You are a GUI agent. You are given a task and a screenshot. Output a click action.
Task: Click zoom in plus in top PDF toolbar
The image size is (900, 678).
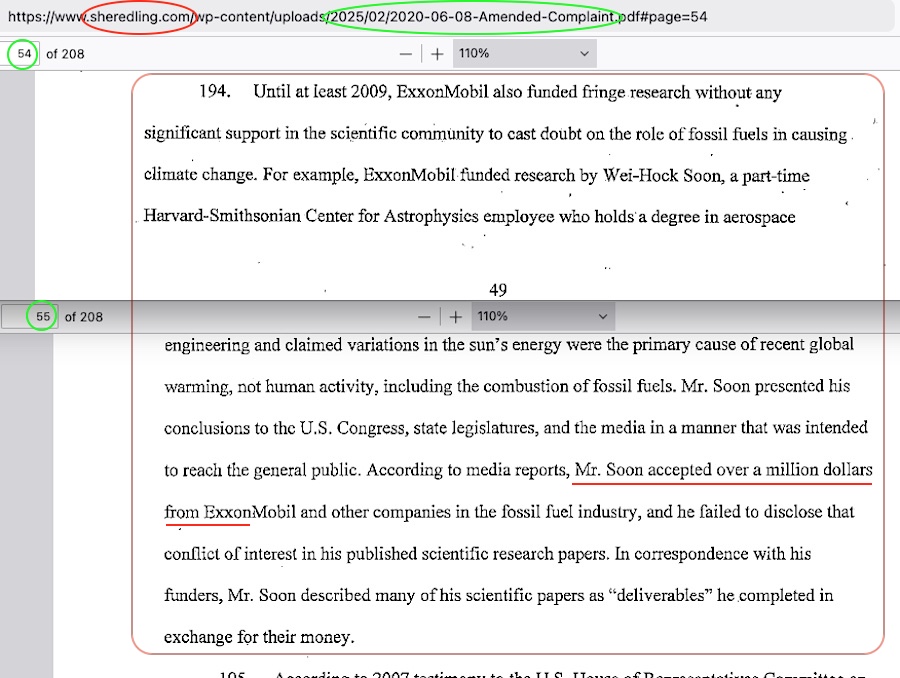tap(436, 53)
